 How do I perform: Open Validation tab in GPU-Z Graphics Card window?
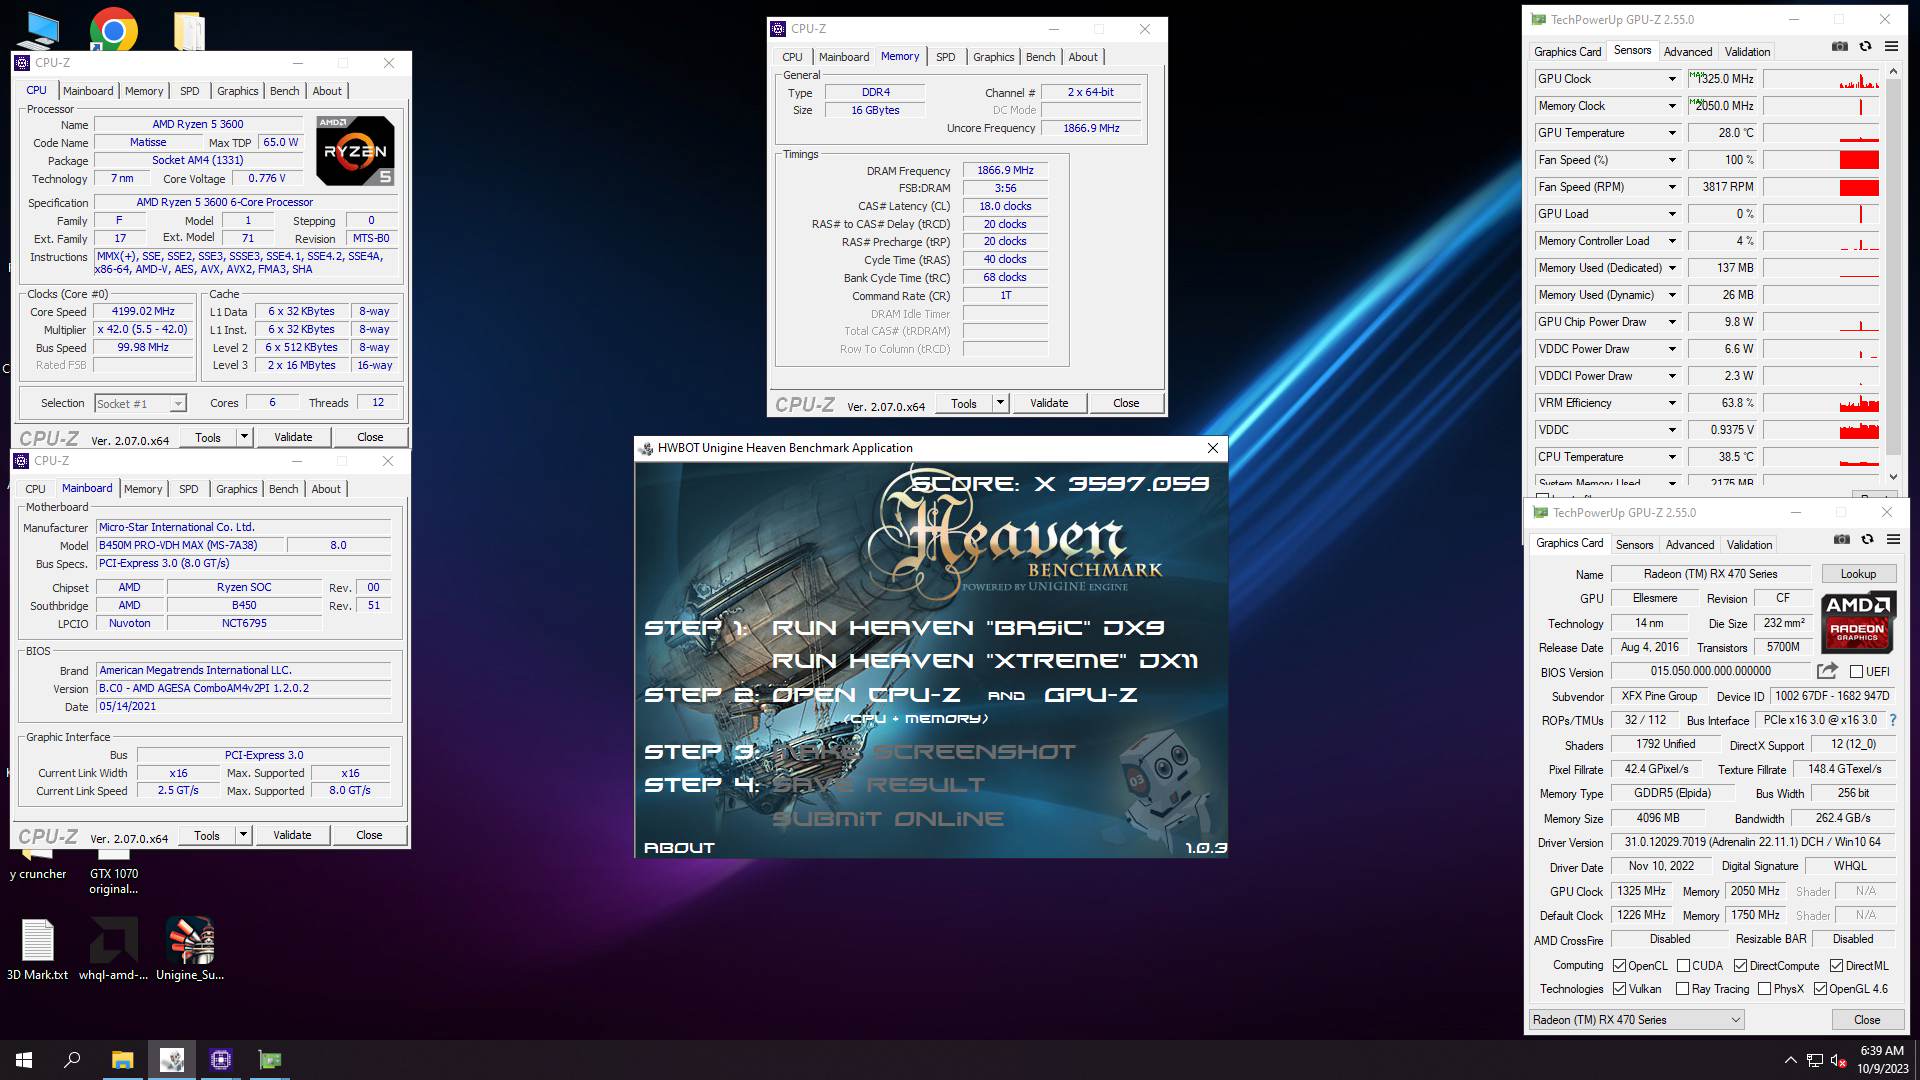tap(1749, 545)
